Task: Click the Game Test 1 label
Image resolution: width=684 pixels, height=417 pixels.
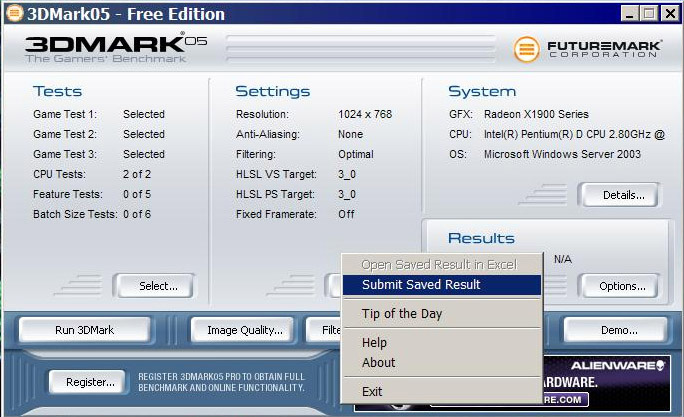Action: click(x=65, y=114)
